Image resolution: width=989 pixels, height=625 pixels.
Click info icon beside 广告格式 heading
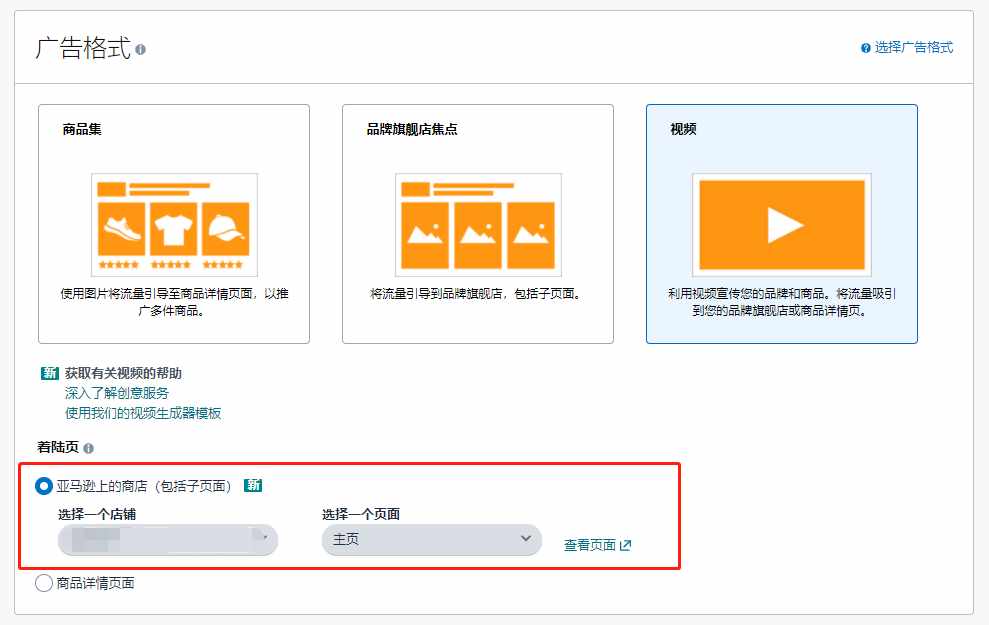[x=141, y=49]
